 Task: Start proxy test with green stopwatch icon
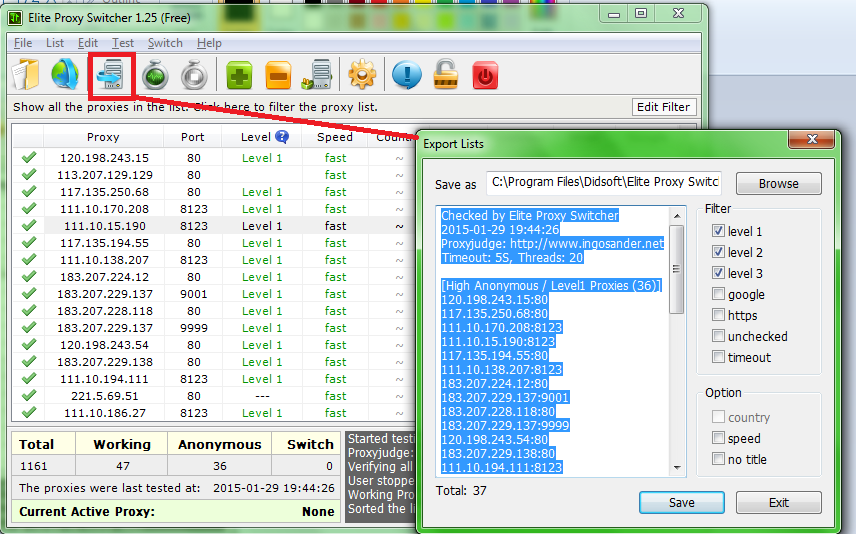[x=155, y=75]
